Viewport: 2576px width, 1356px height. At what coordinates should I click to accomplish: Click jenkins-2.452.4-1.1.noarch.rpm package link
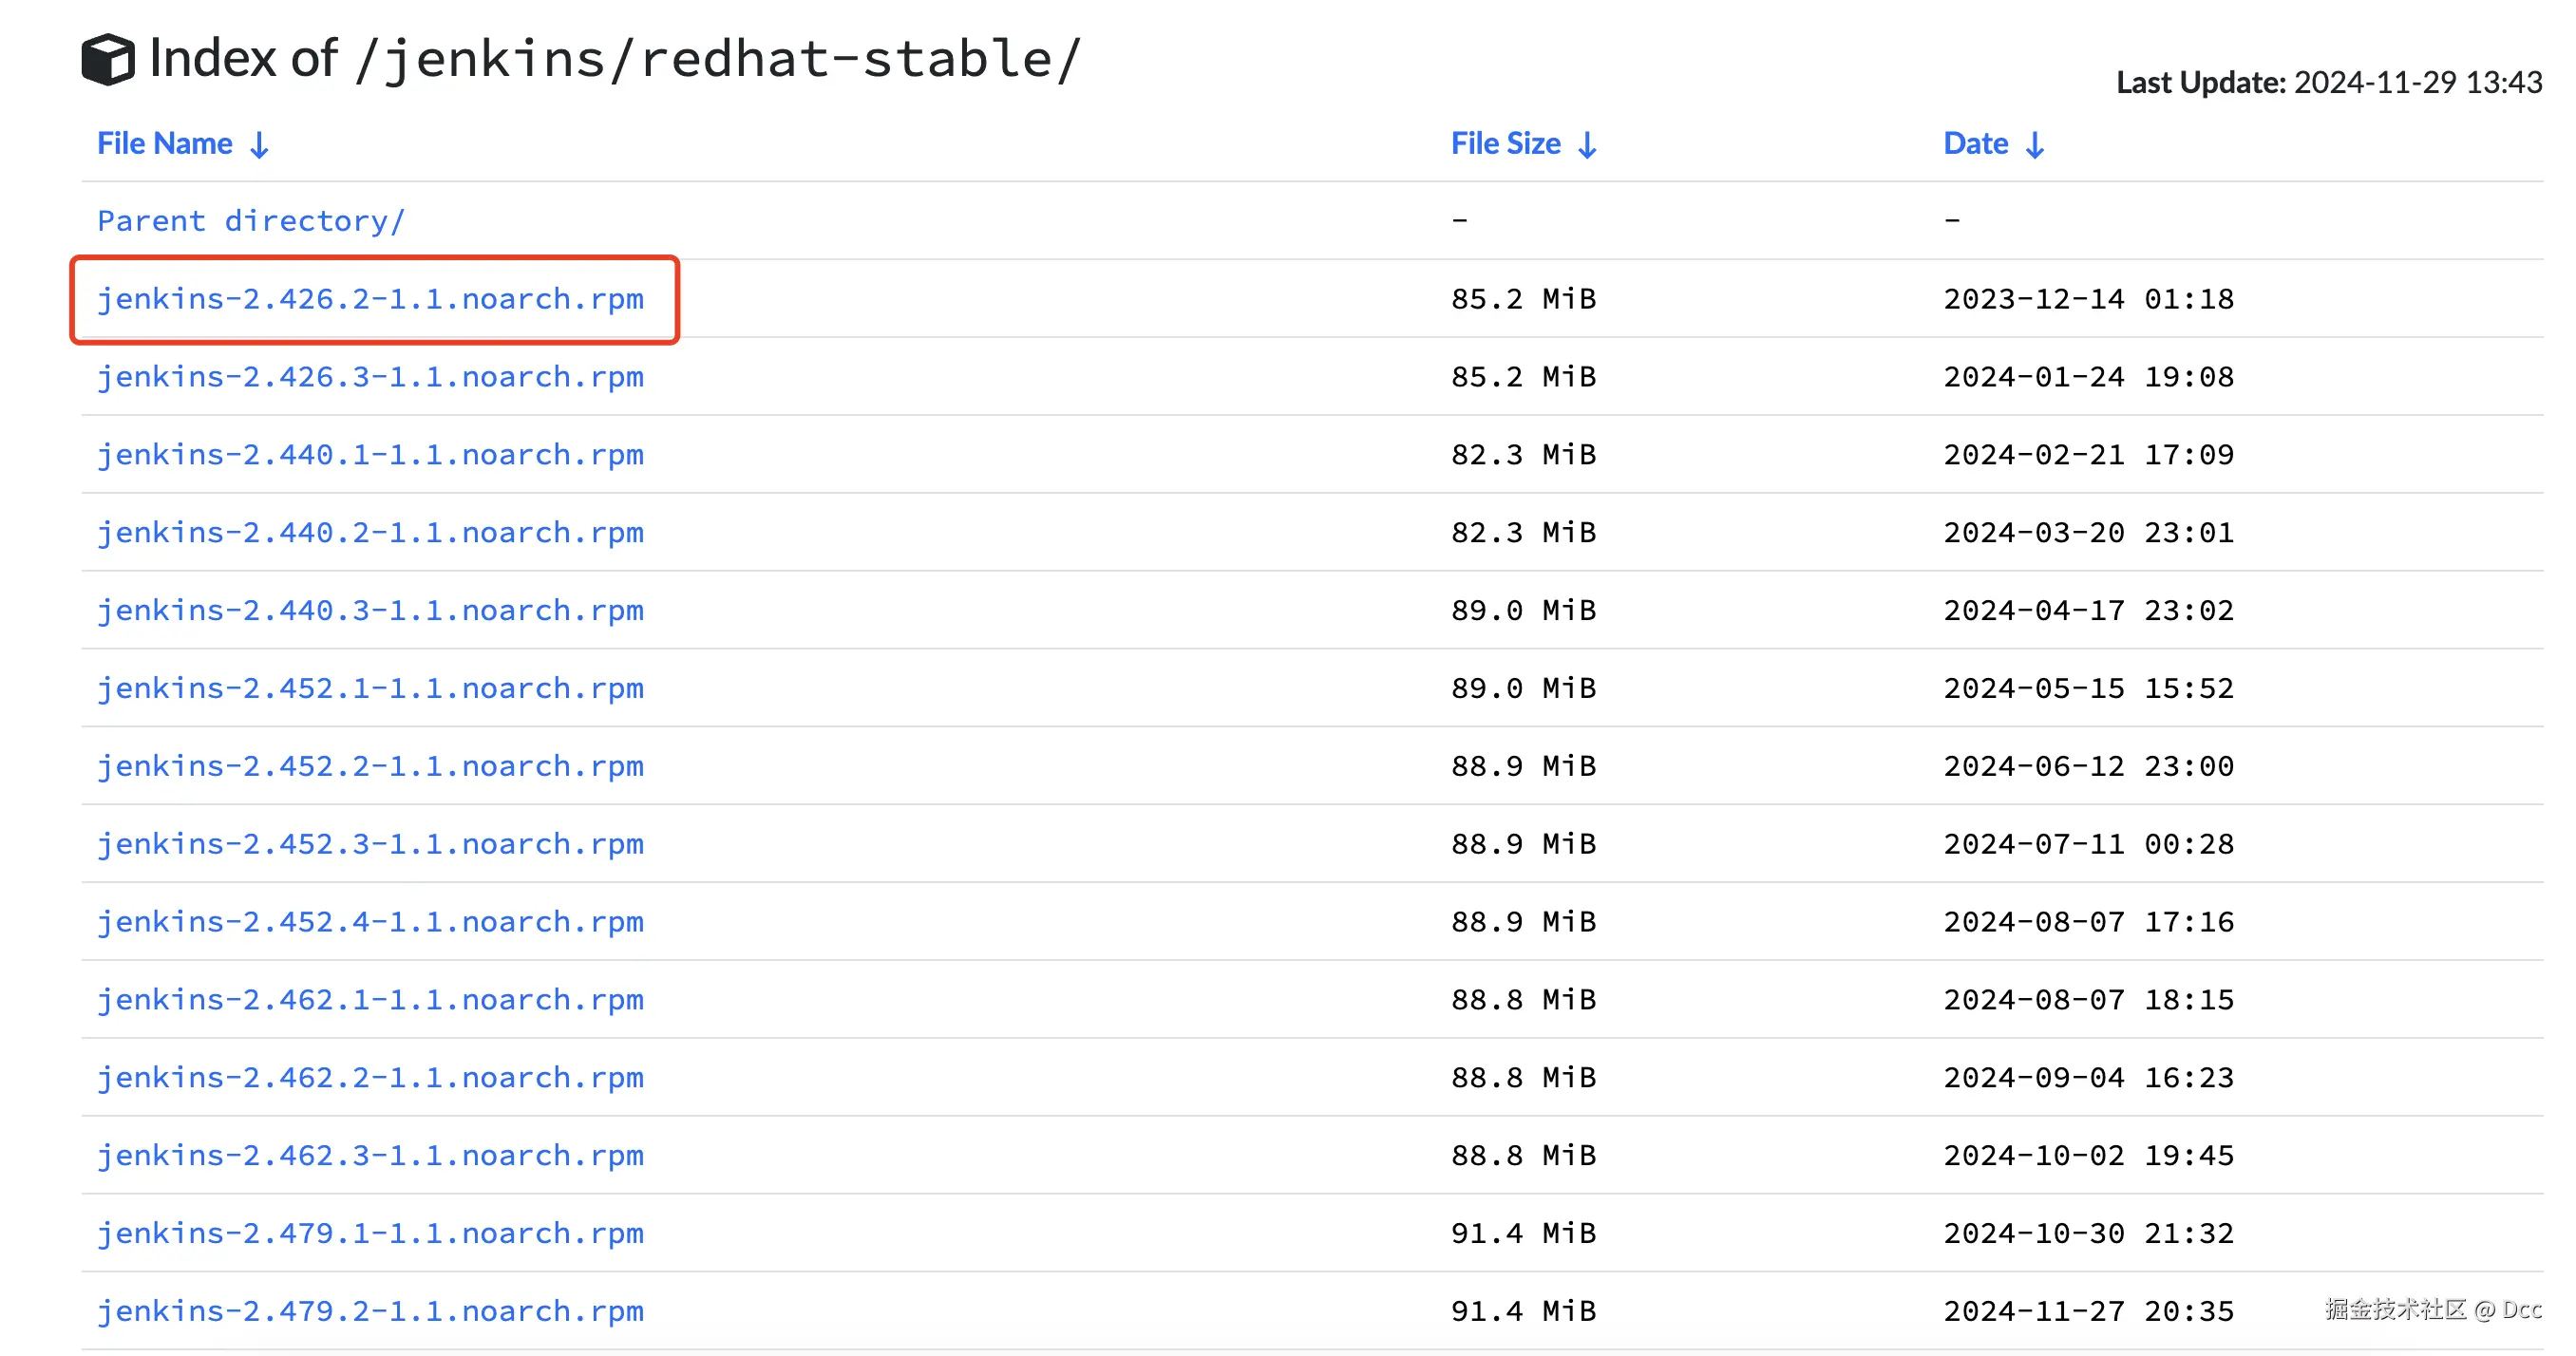coord(370,922)
